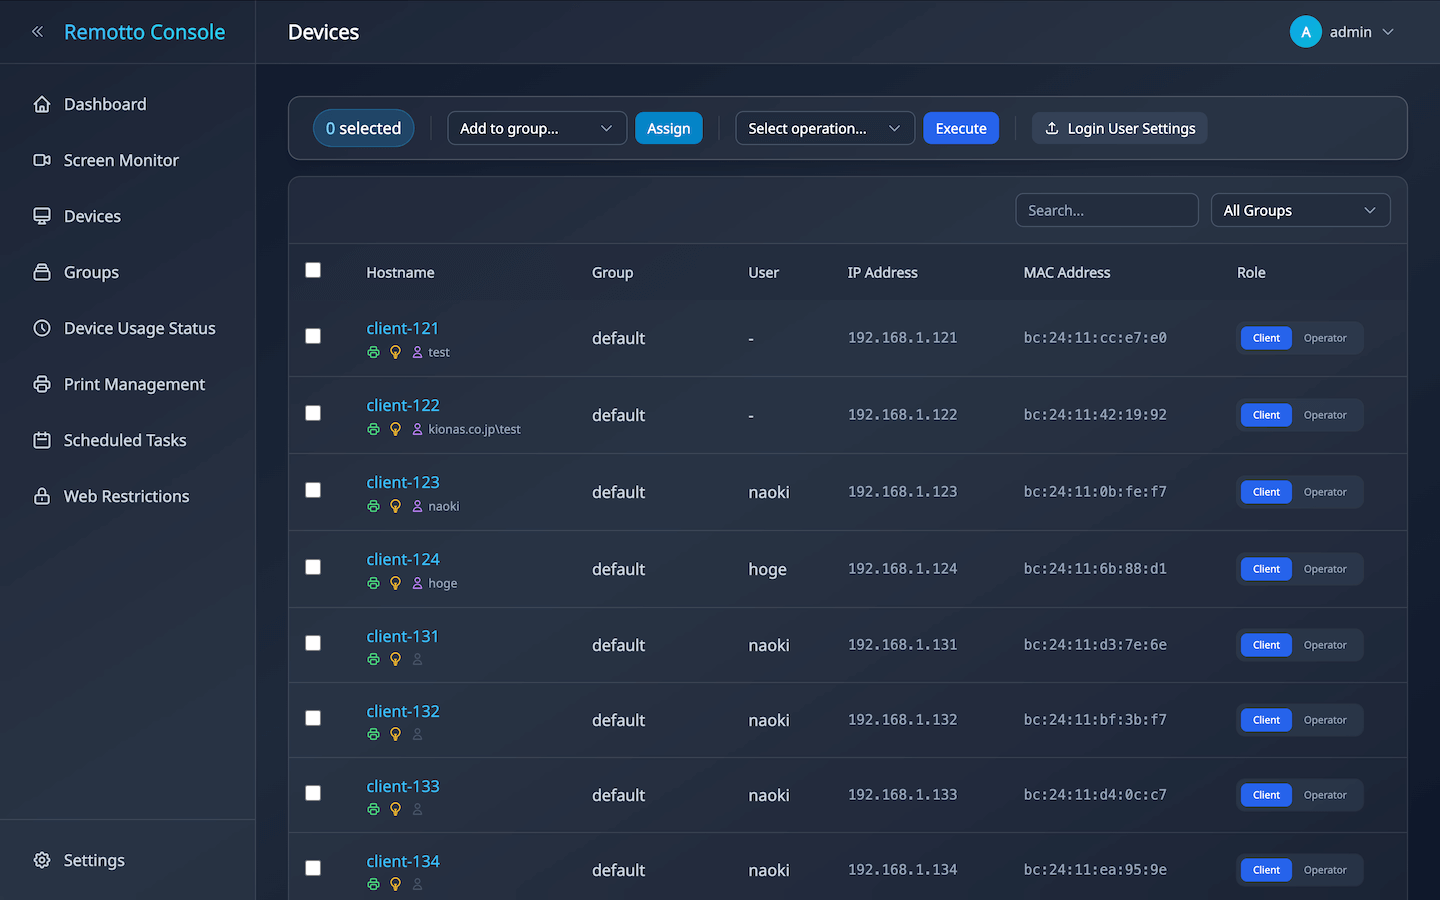
Task: Click the printer icon under client-121
Action: click(x=373, y=352)
